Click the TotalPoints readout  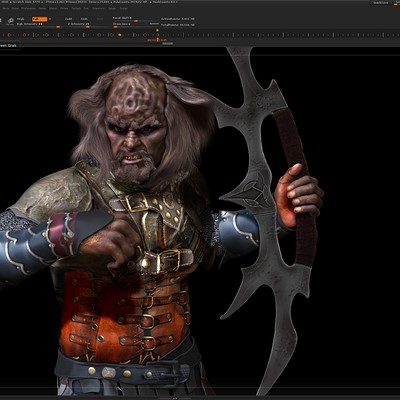(178, 25)
